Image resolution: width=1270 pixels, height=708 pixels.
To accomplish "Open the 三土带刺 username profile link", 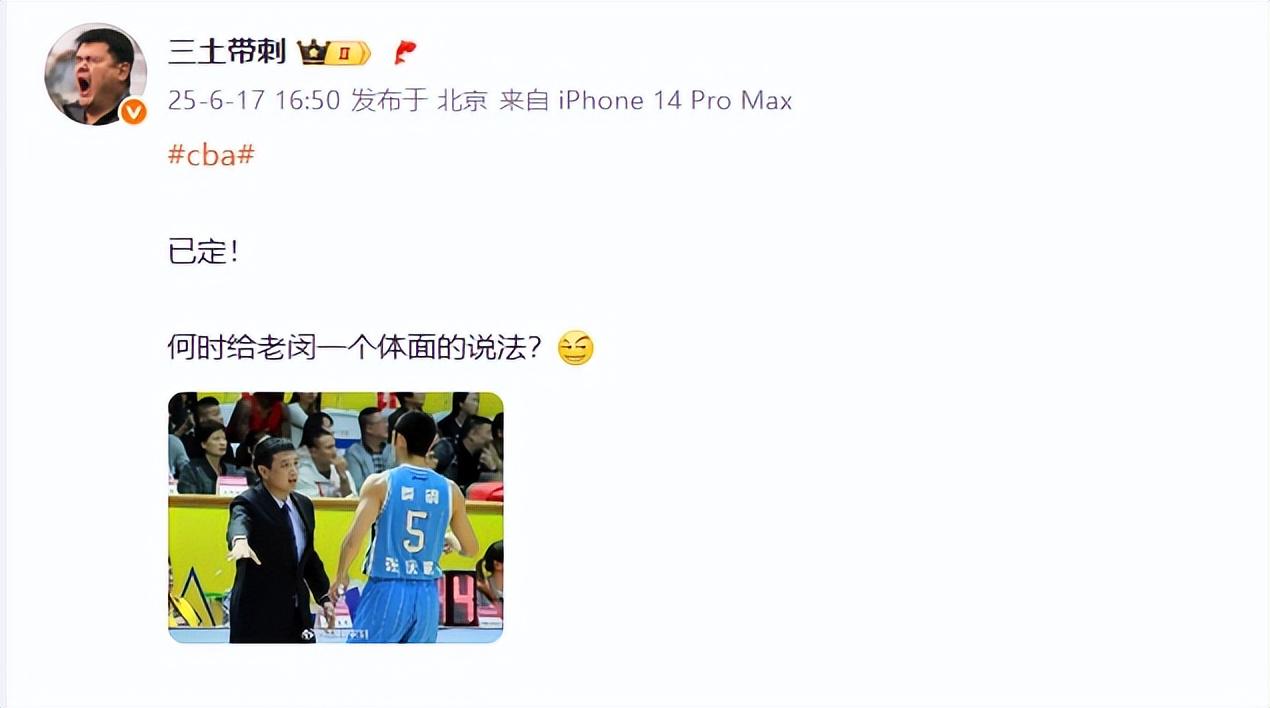I will coord(227,52).
